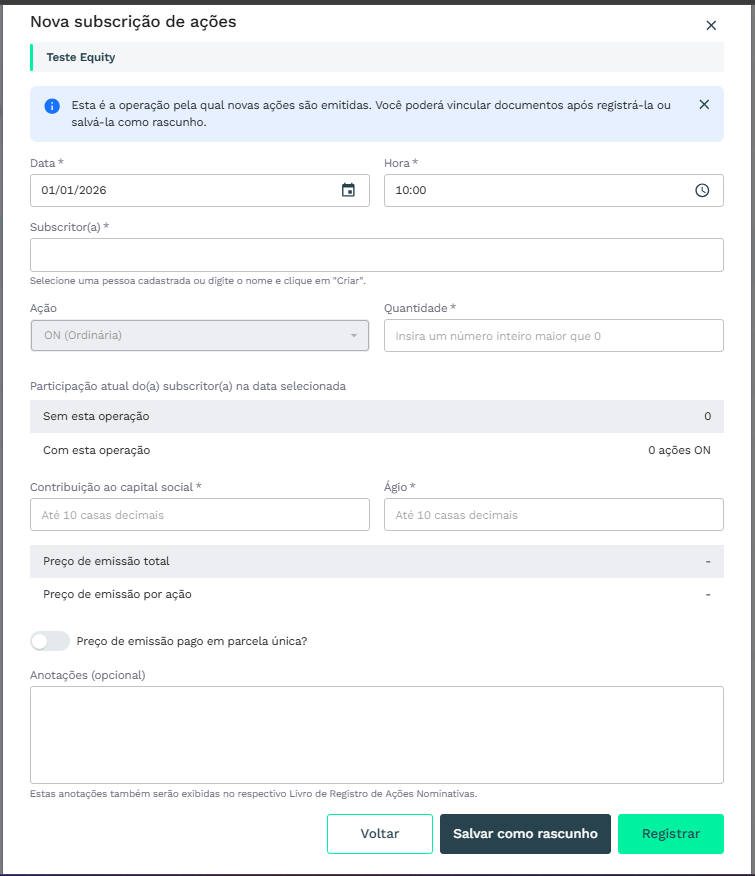
Task: Click the Sem esta operação row
Action: tap(376, 416)
